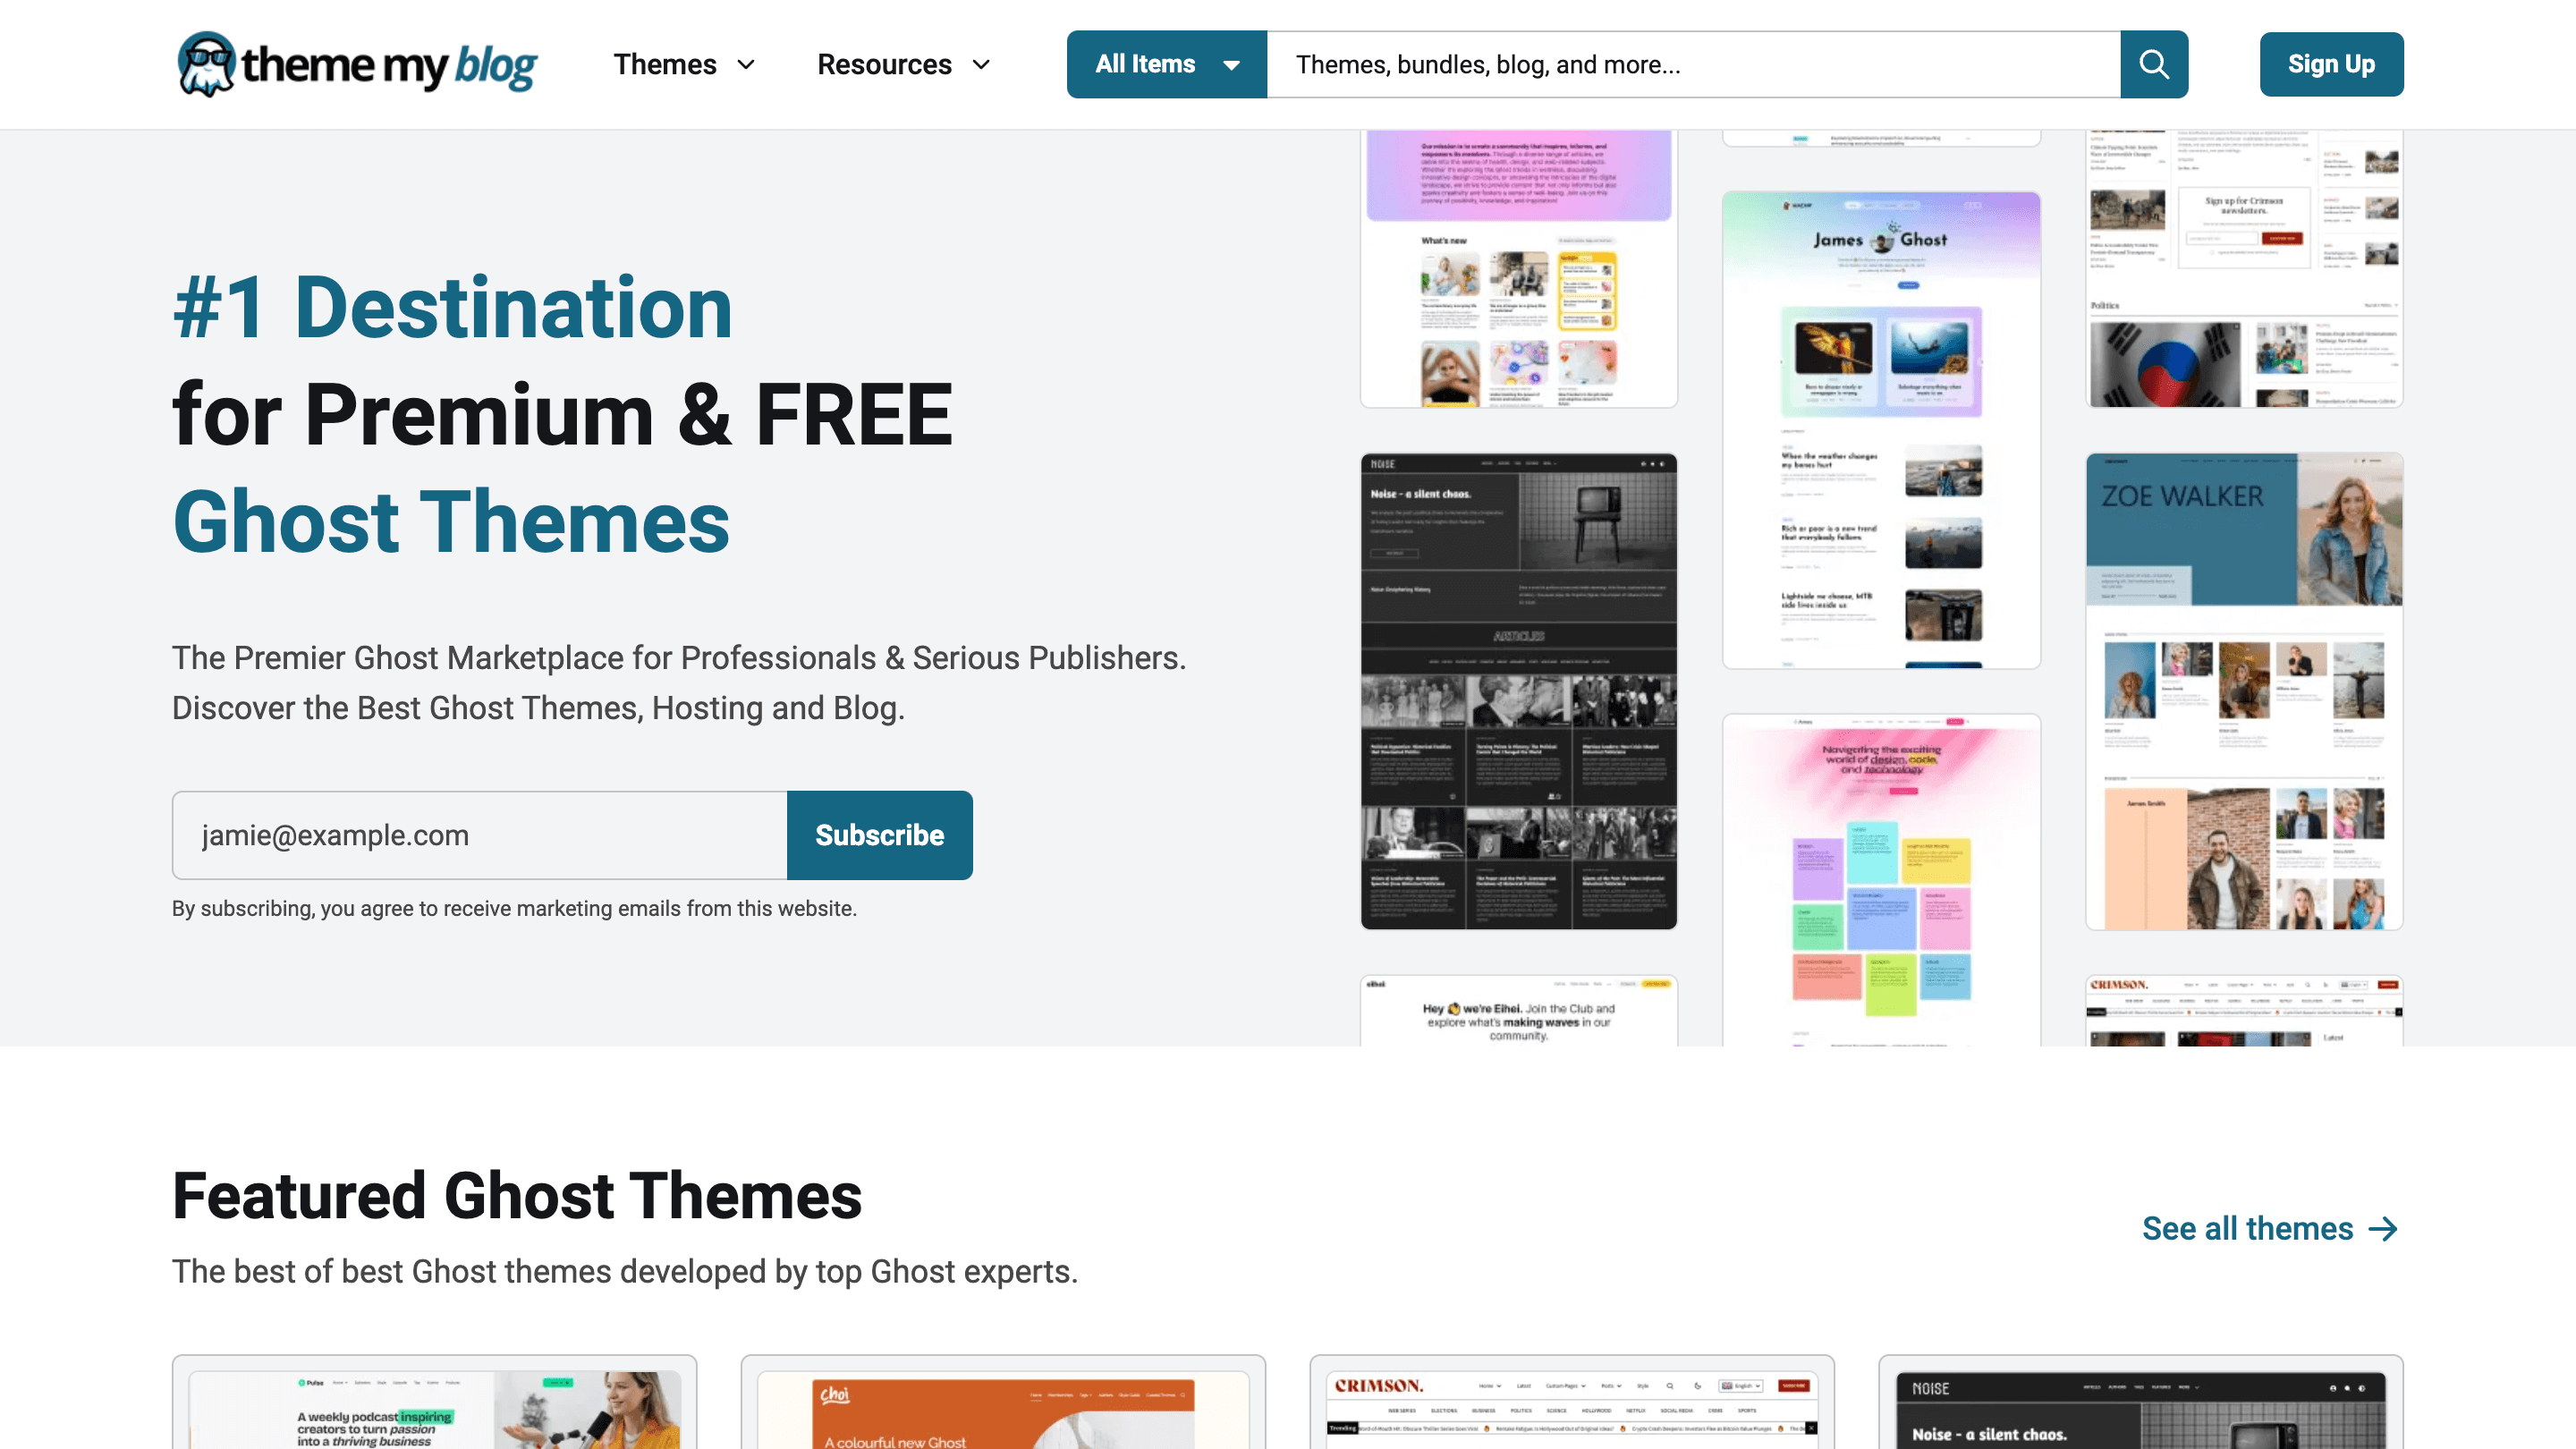The height and width of the screenshot is (1449, 2576).
Task: Click the Sign Up button
Action: click(2330, 64)
